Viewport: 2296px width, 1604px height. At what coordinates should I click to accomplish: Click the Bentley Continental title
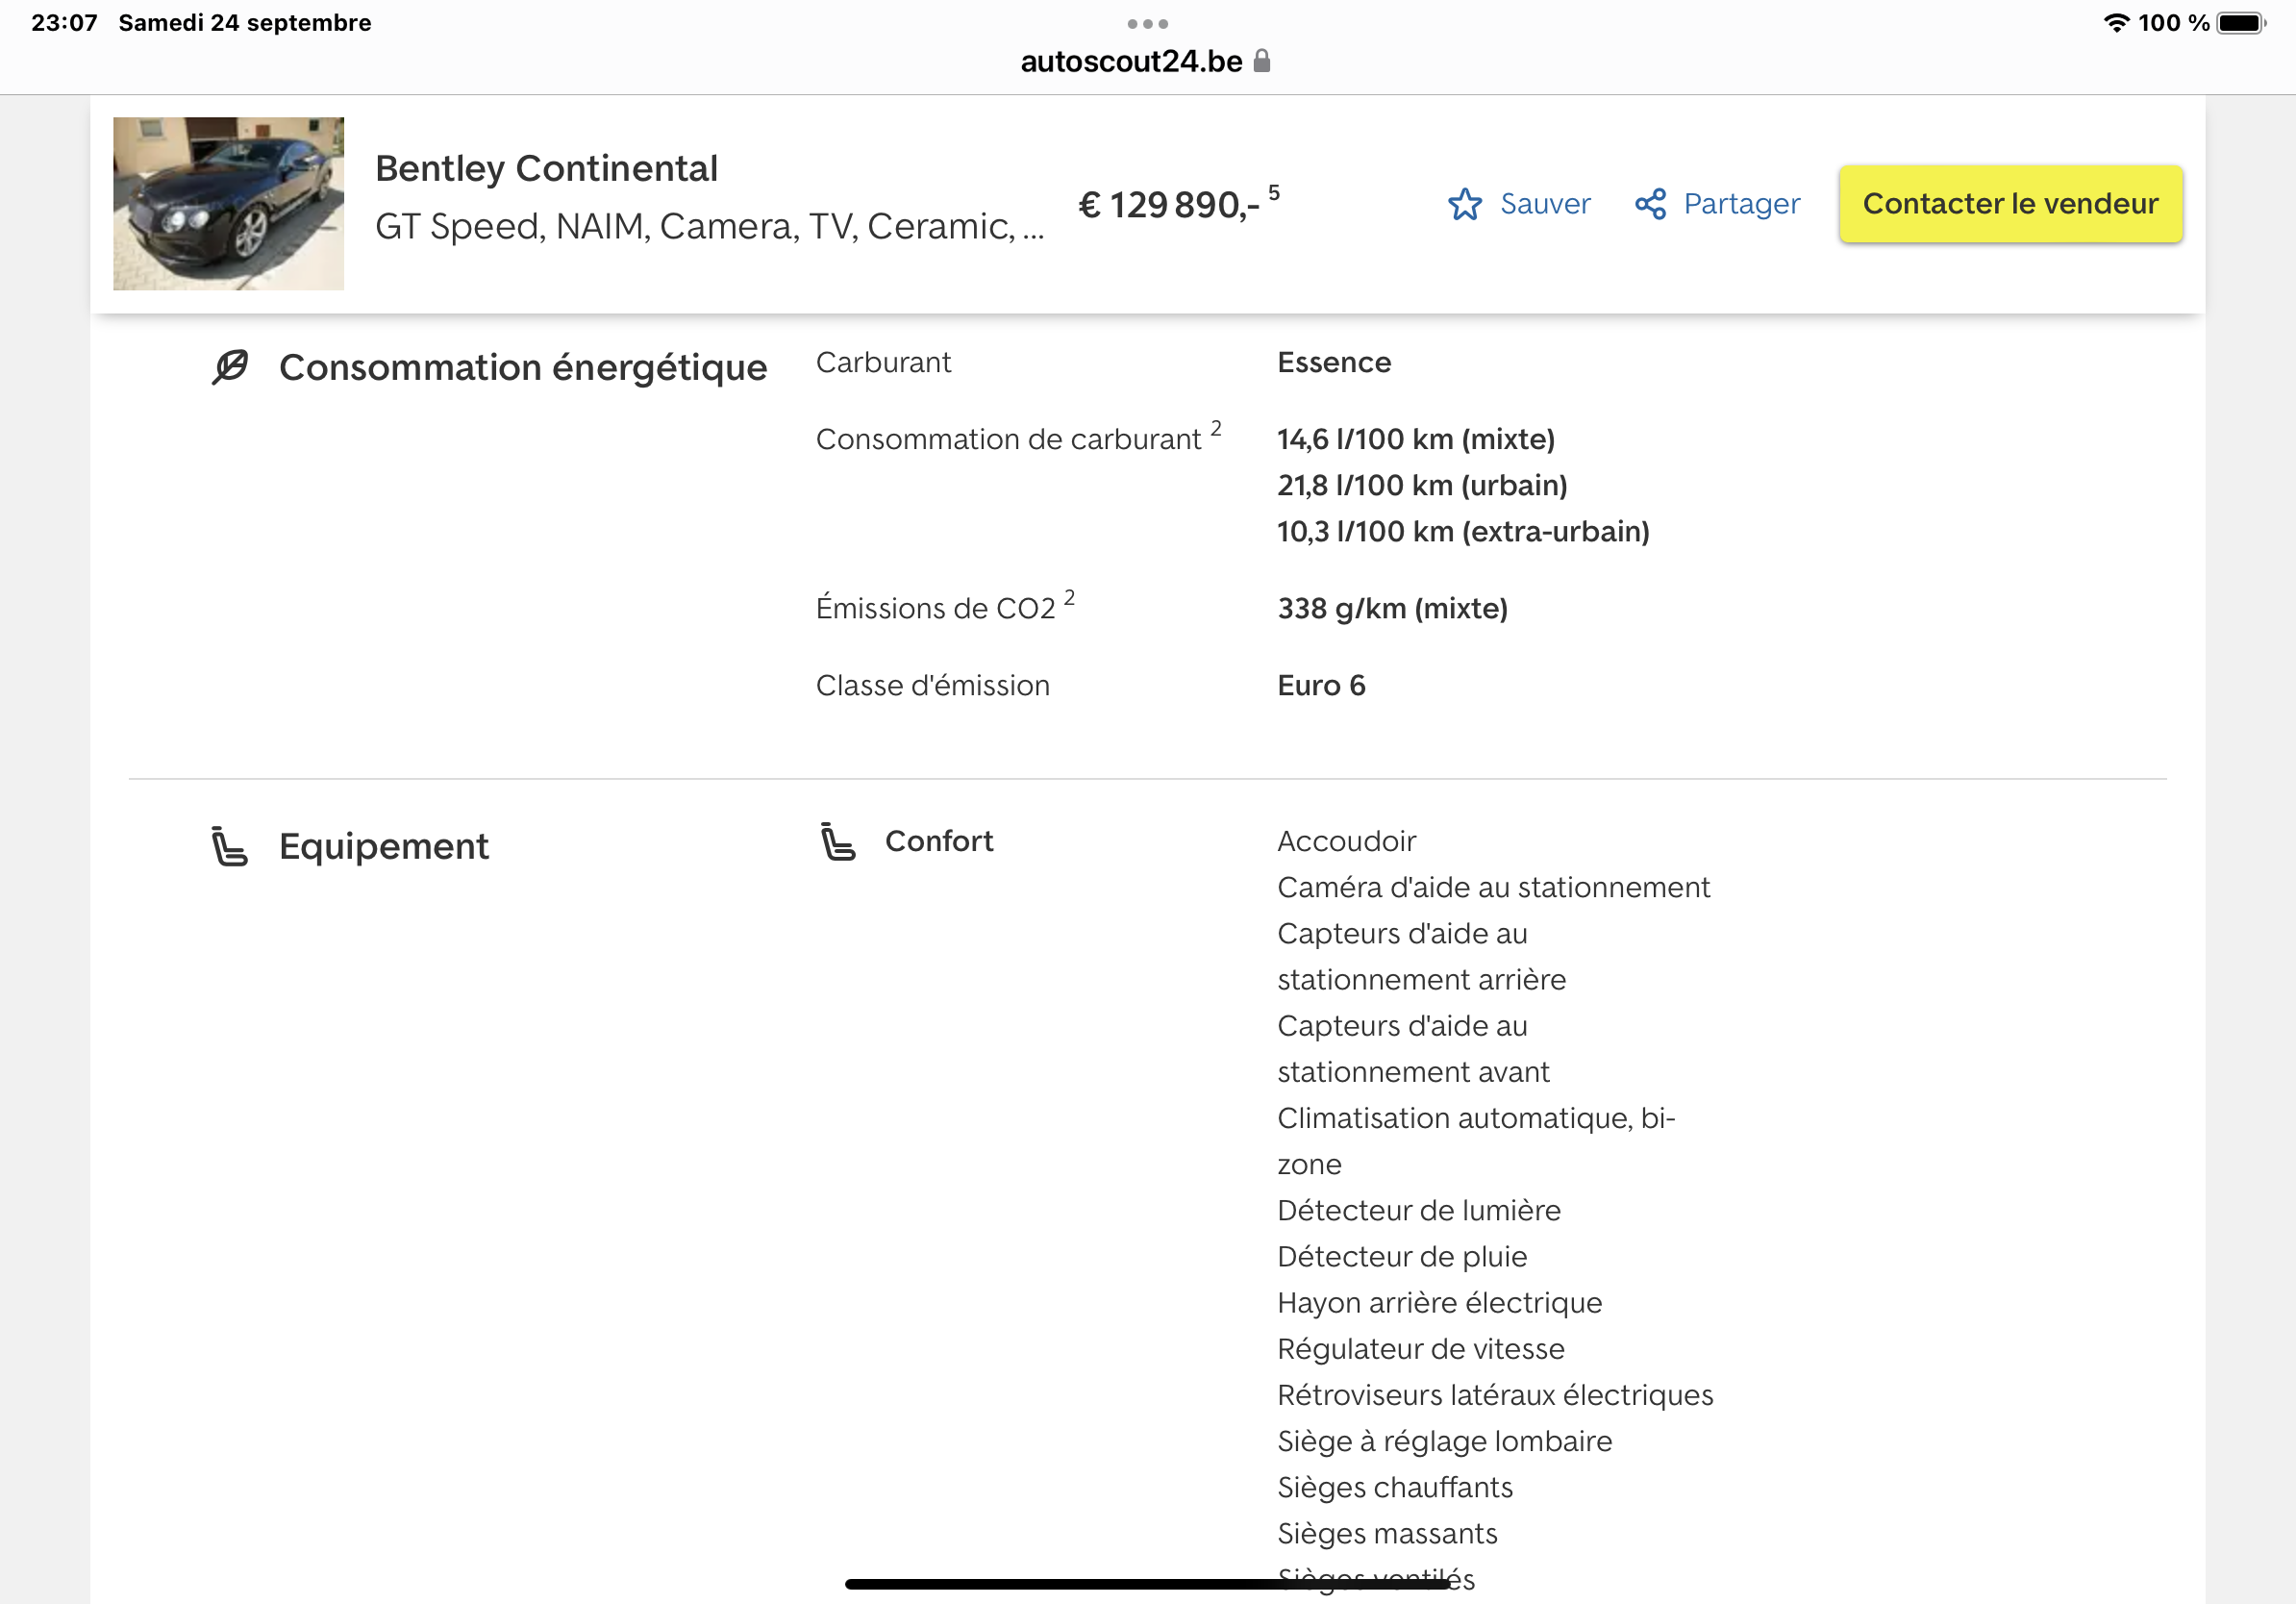pyautogui.click(x=546, y=168)
